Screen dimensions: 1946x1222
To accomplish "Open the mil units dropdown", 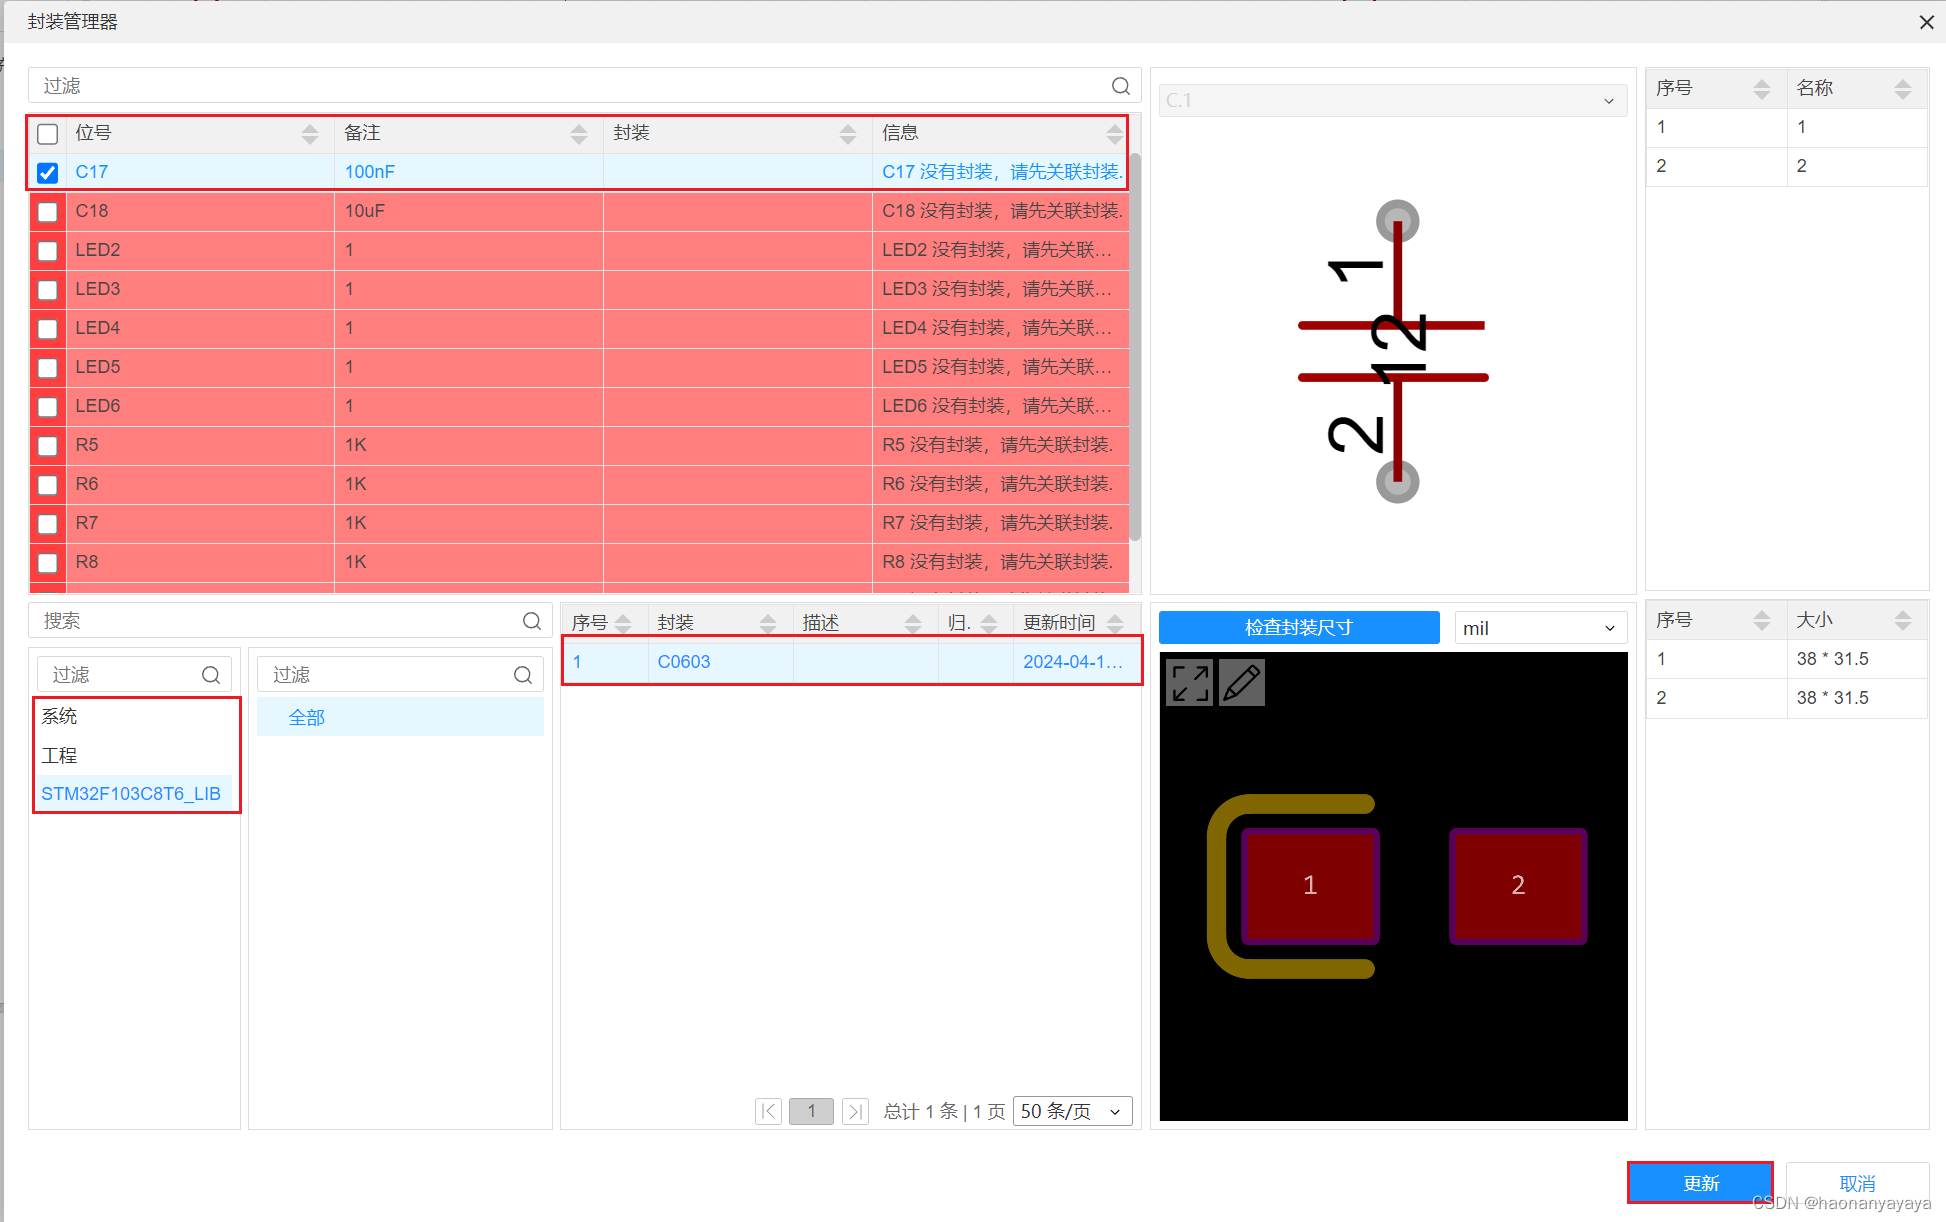I will (1539, 628).
